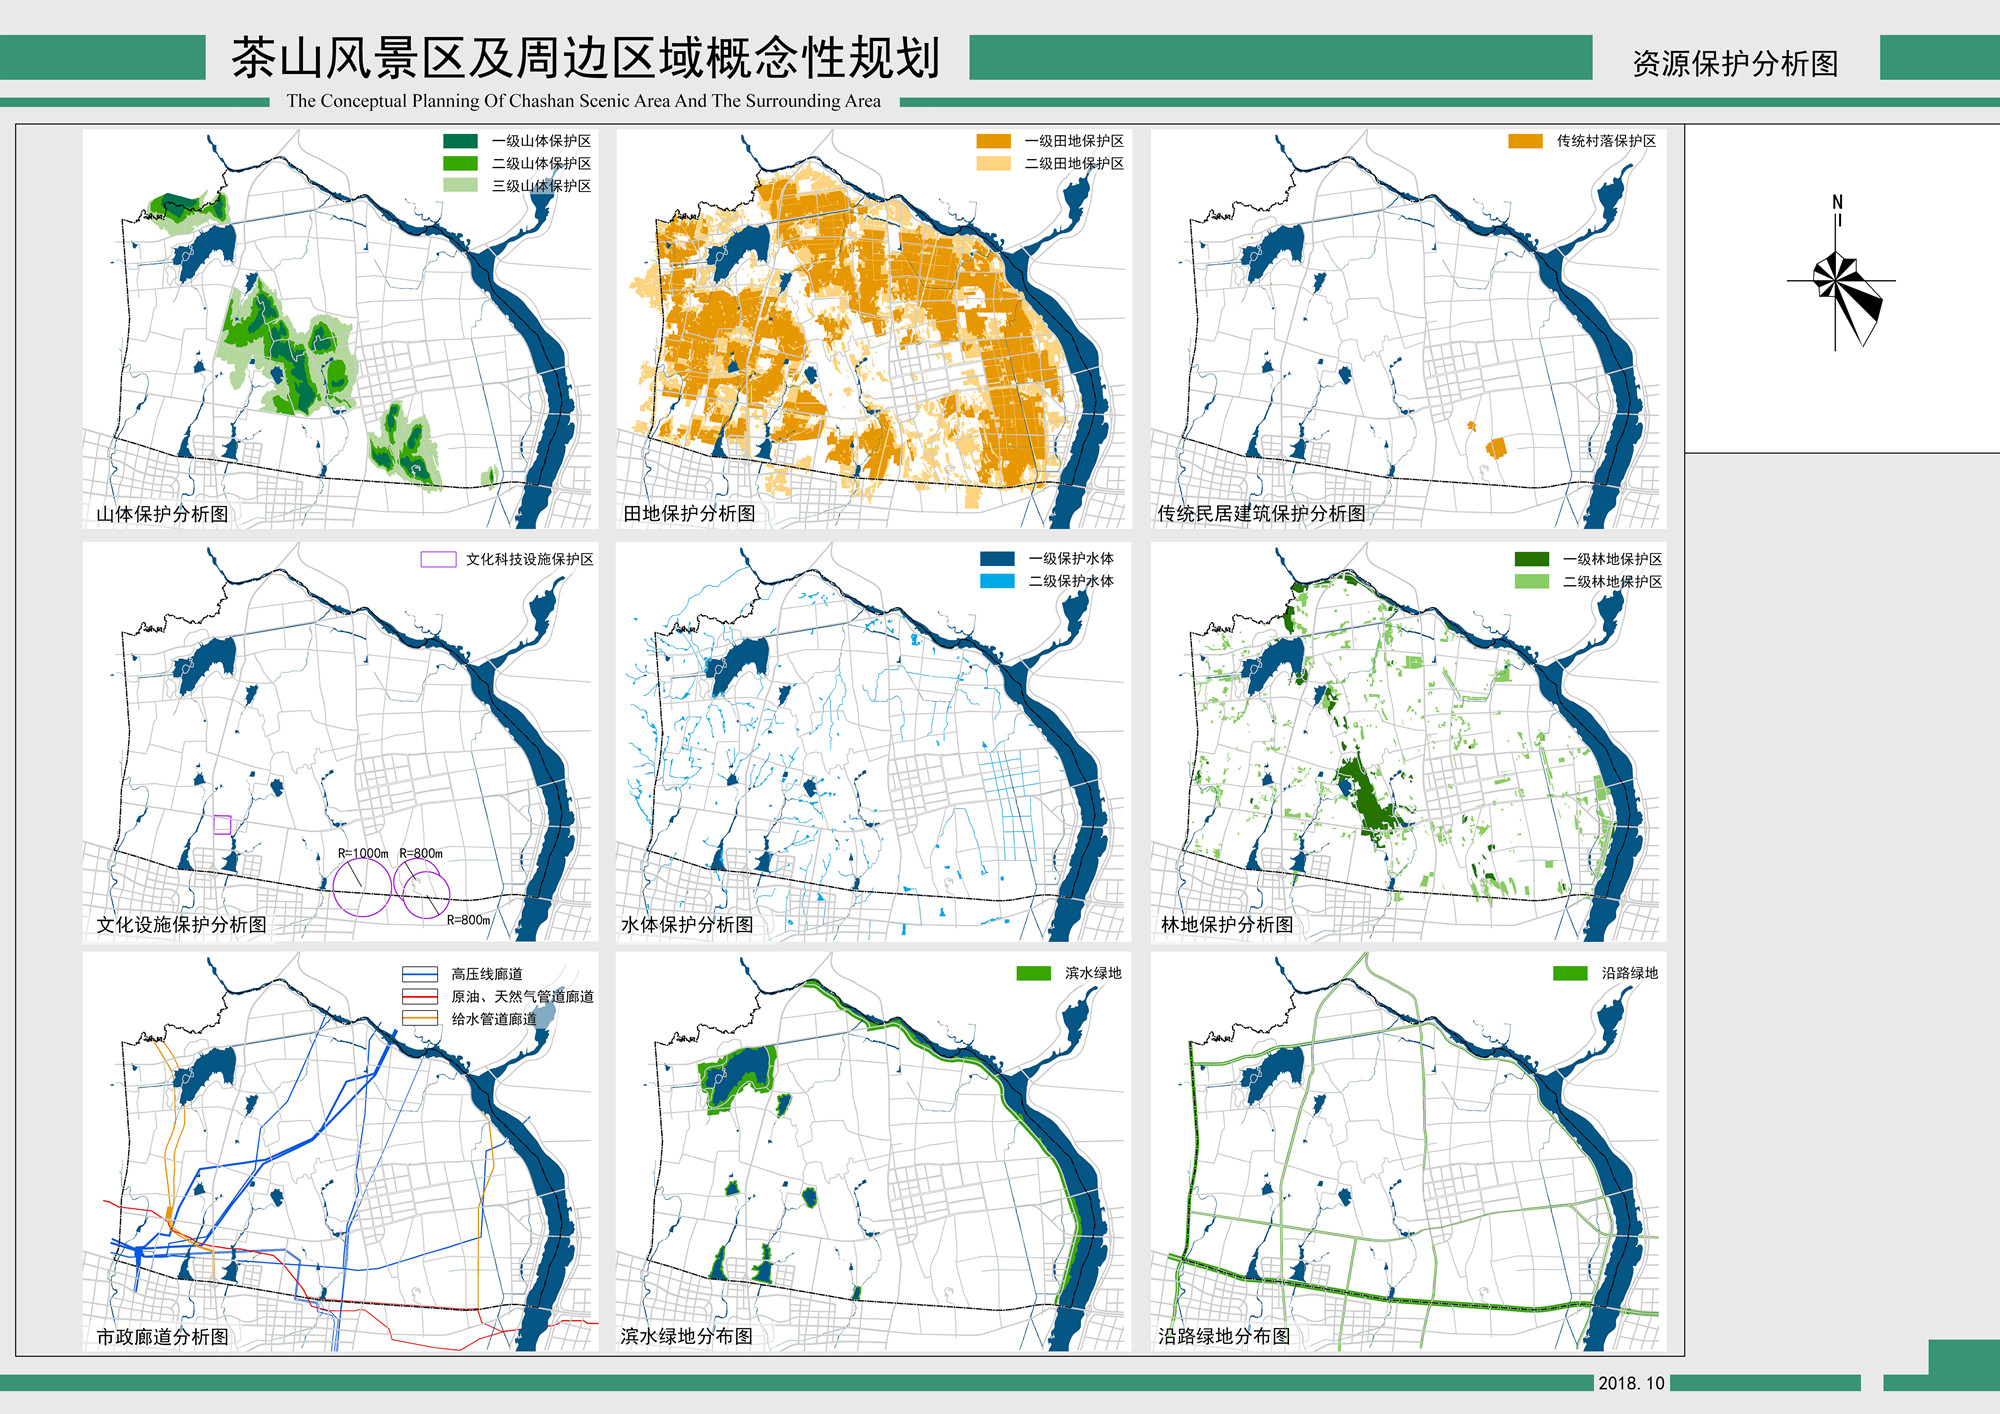Click the 2018. 10 date label
Viewport: 2000px width, 1414px height.
(x=1631, y=1383)
